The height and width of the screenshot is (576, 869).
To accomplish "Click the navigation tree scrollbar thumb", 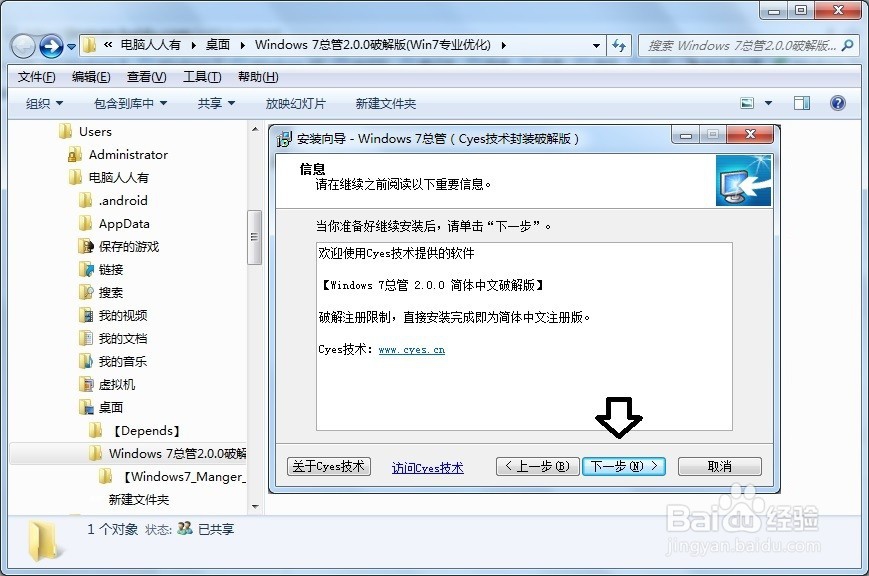I will pos(254,237).
